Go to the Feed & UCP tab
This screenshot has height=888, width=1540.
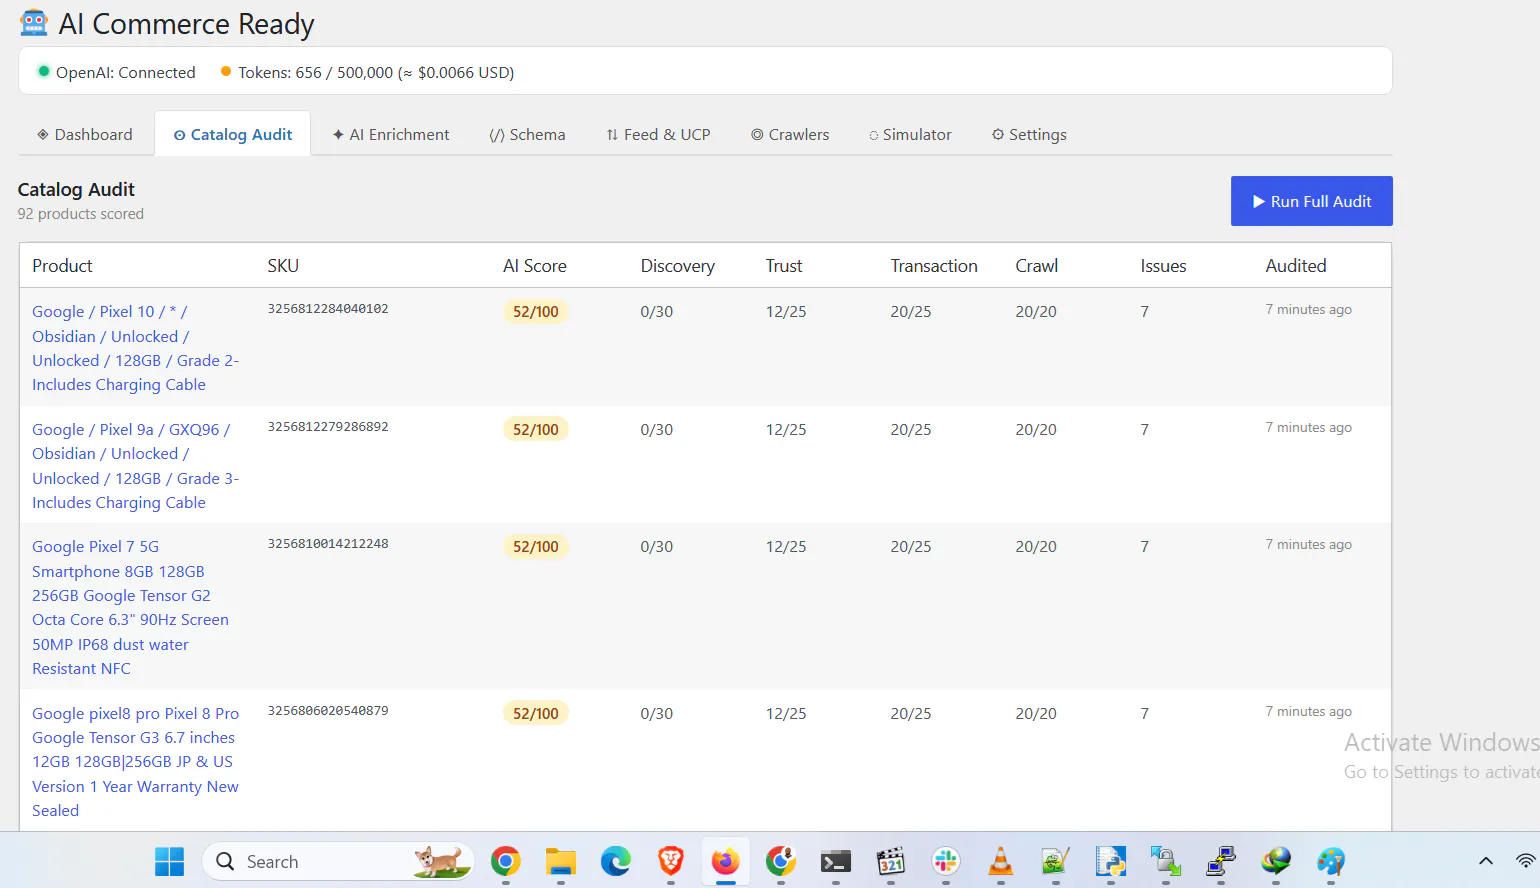coord(658,134)
